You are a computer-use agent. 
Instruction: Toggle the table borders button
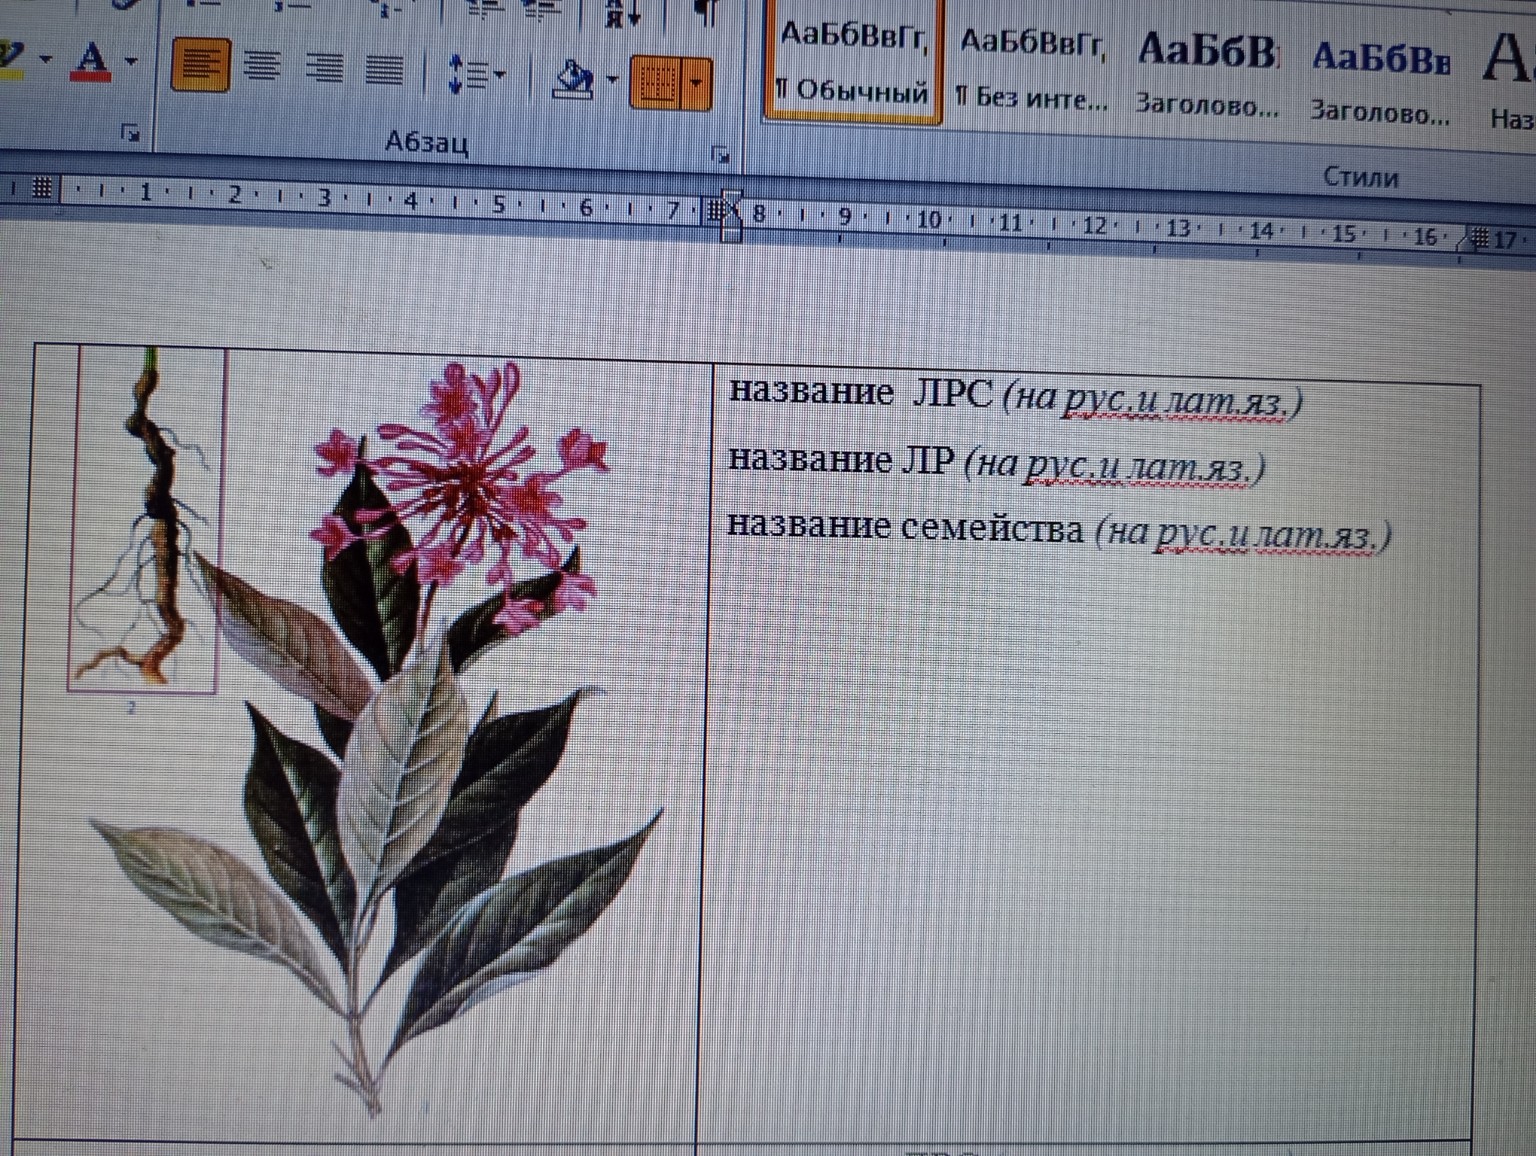click(656, 82)
